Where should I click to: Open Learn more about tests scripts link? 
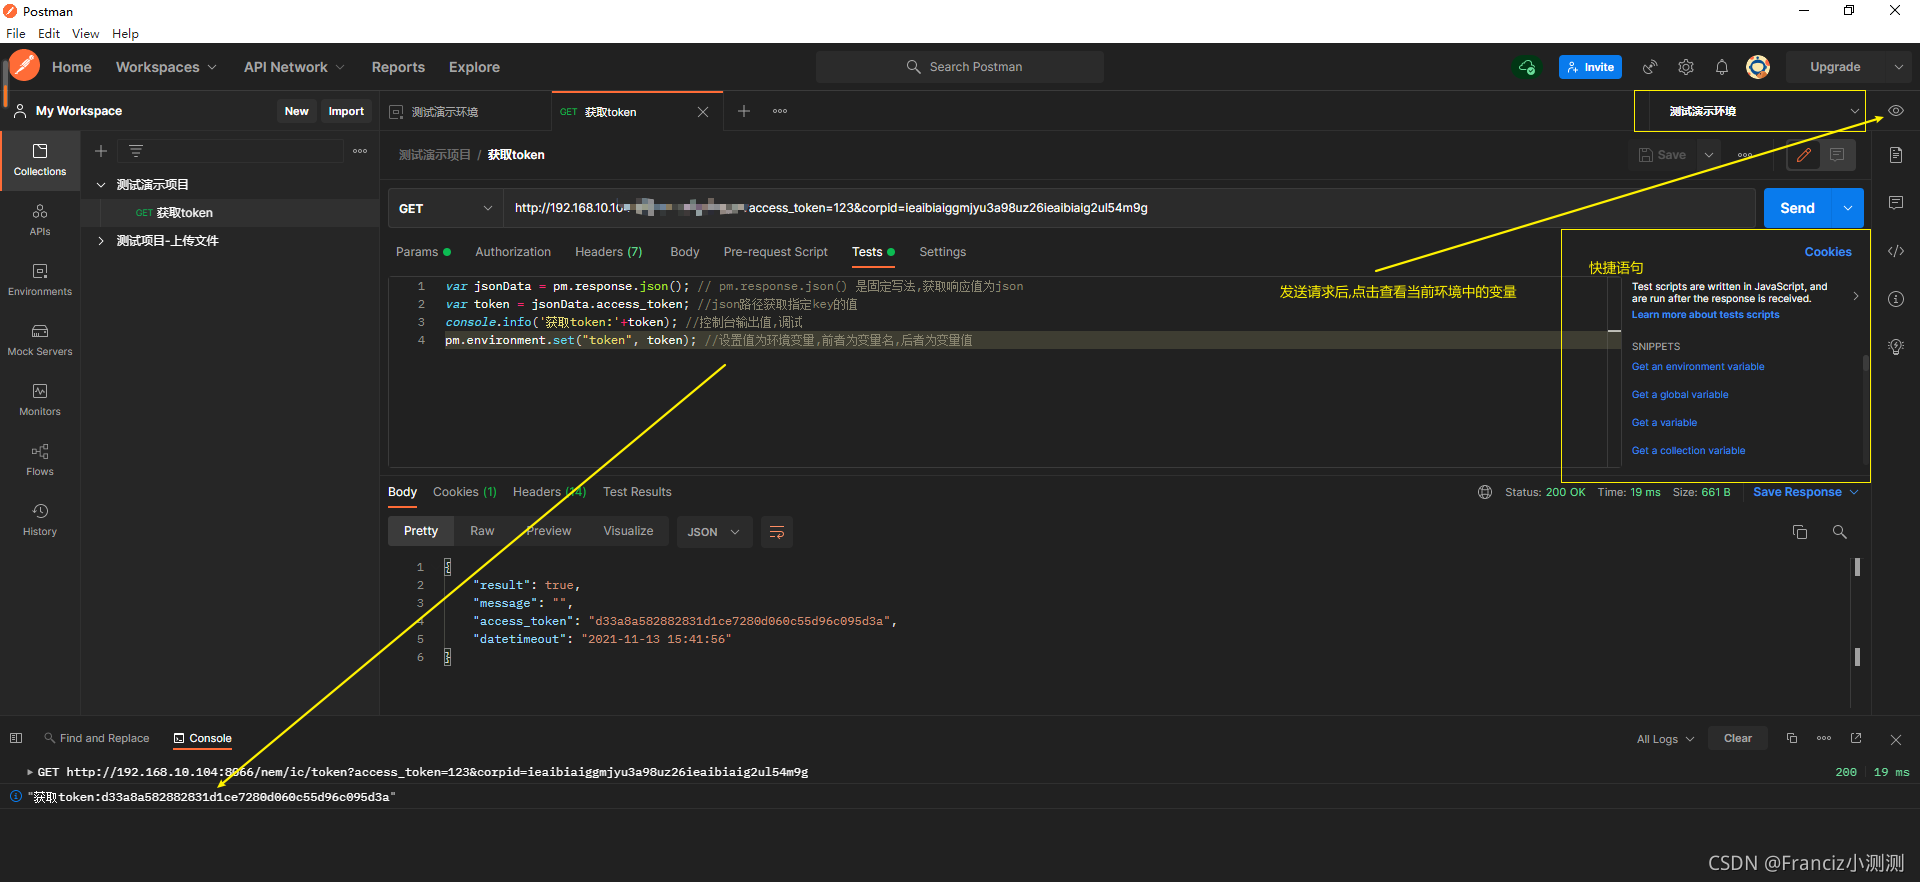1705,315
